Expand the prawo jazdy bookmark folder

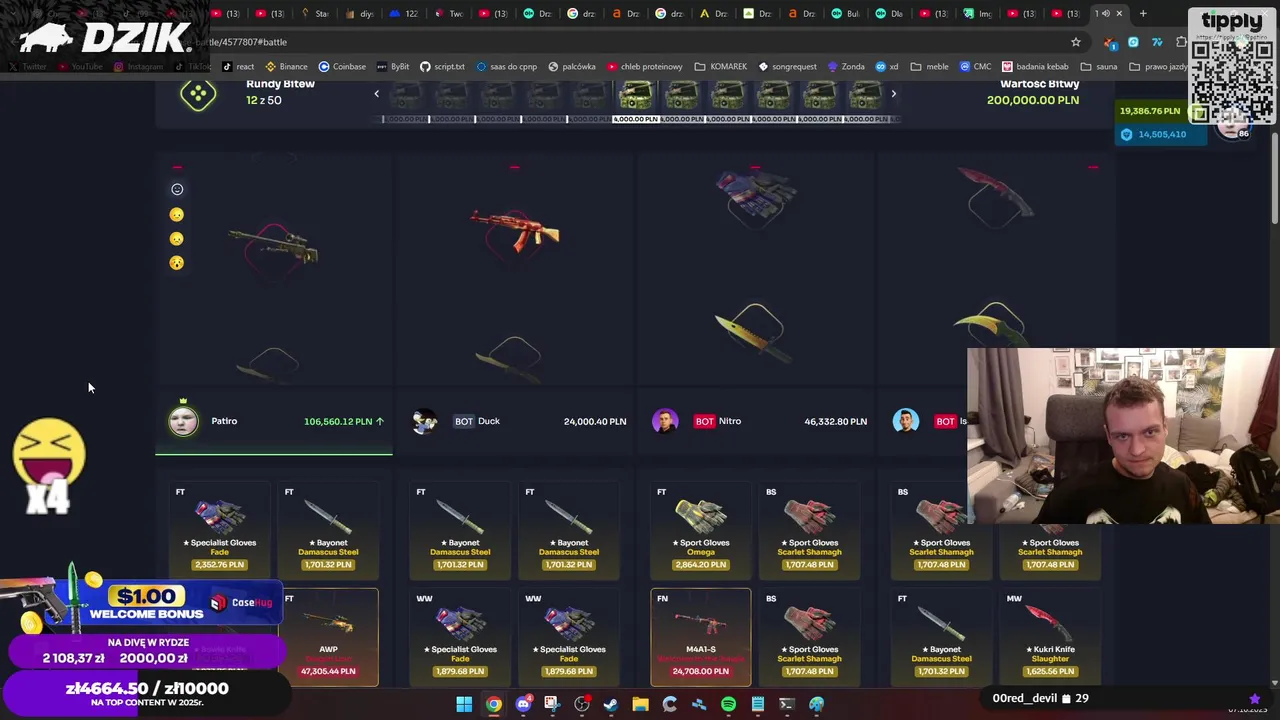pyautogui.click(x=1159, y=66)
